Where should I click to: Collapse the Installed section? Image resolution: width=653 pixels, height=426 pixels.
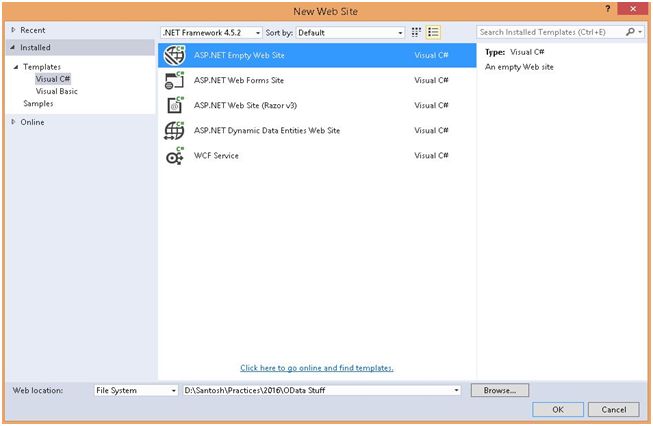point(13,47)
